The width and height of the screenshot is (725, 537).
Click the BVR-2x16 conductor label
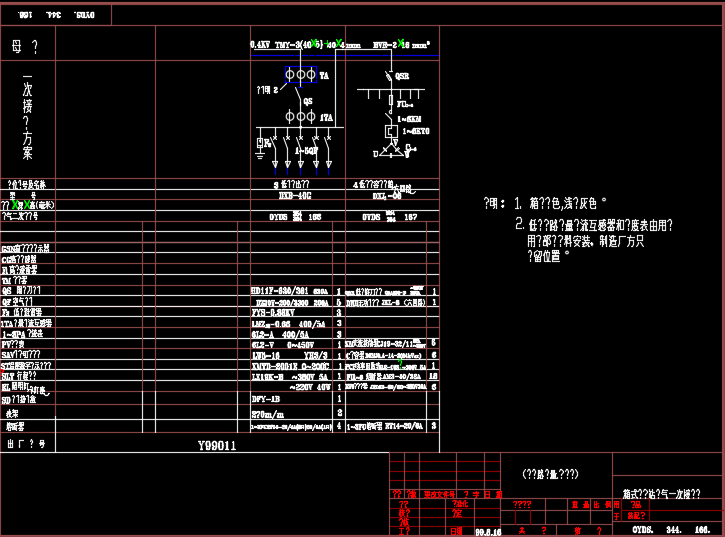(401, 44)
